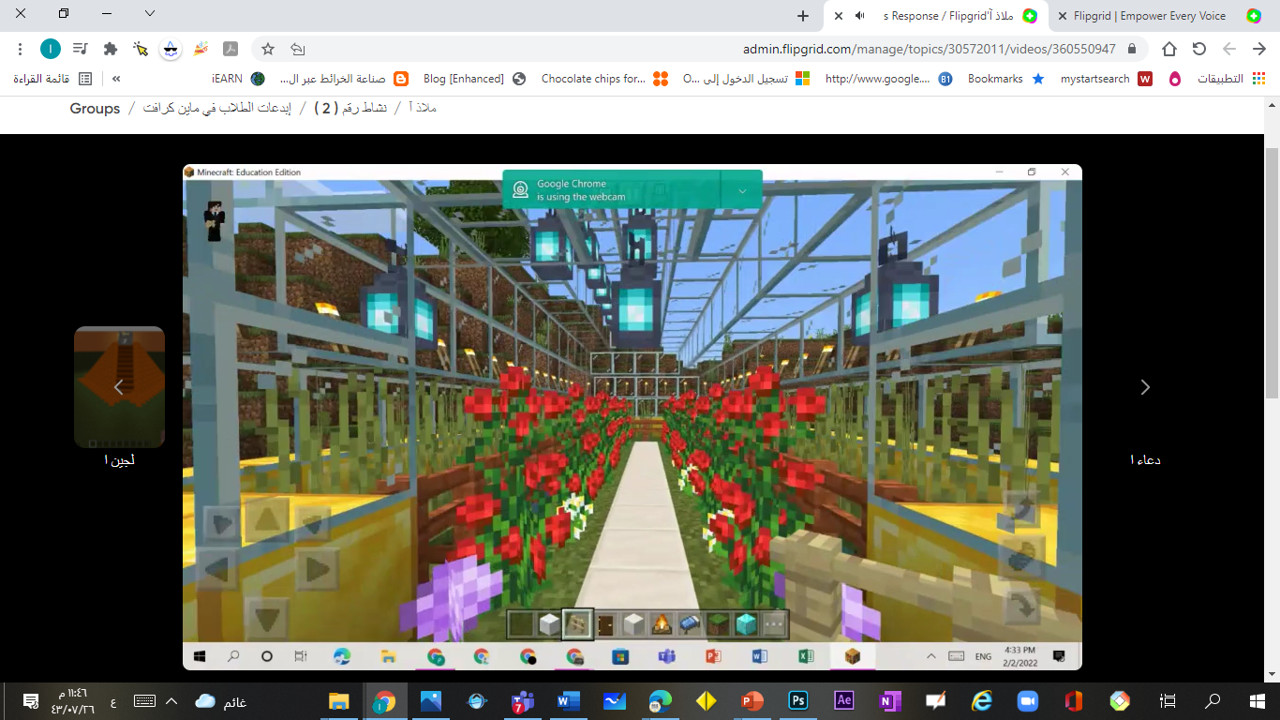This screenshot has height=720, width=1280.
Task: Open OneNote from the taskbar
Action: (x=889, y=701)
